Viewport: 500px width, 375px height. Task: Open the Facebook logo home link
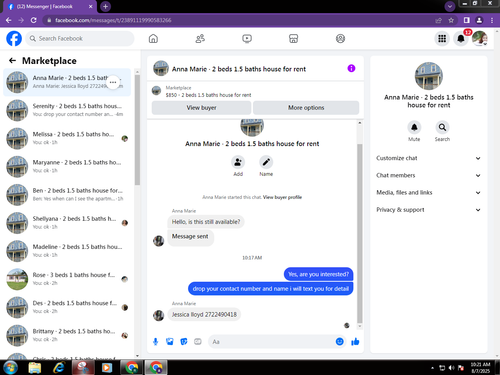pos(14,39)
